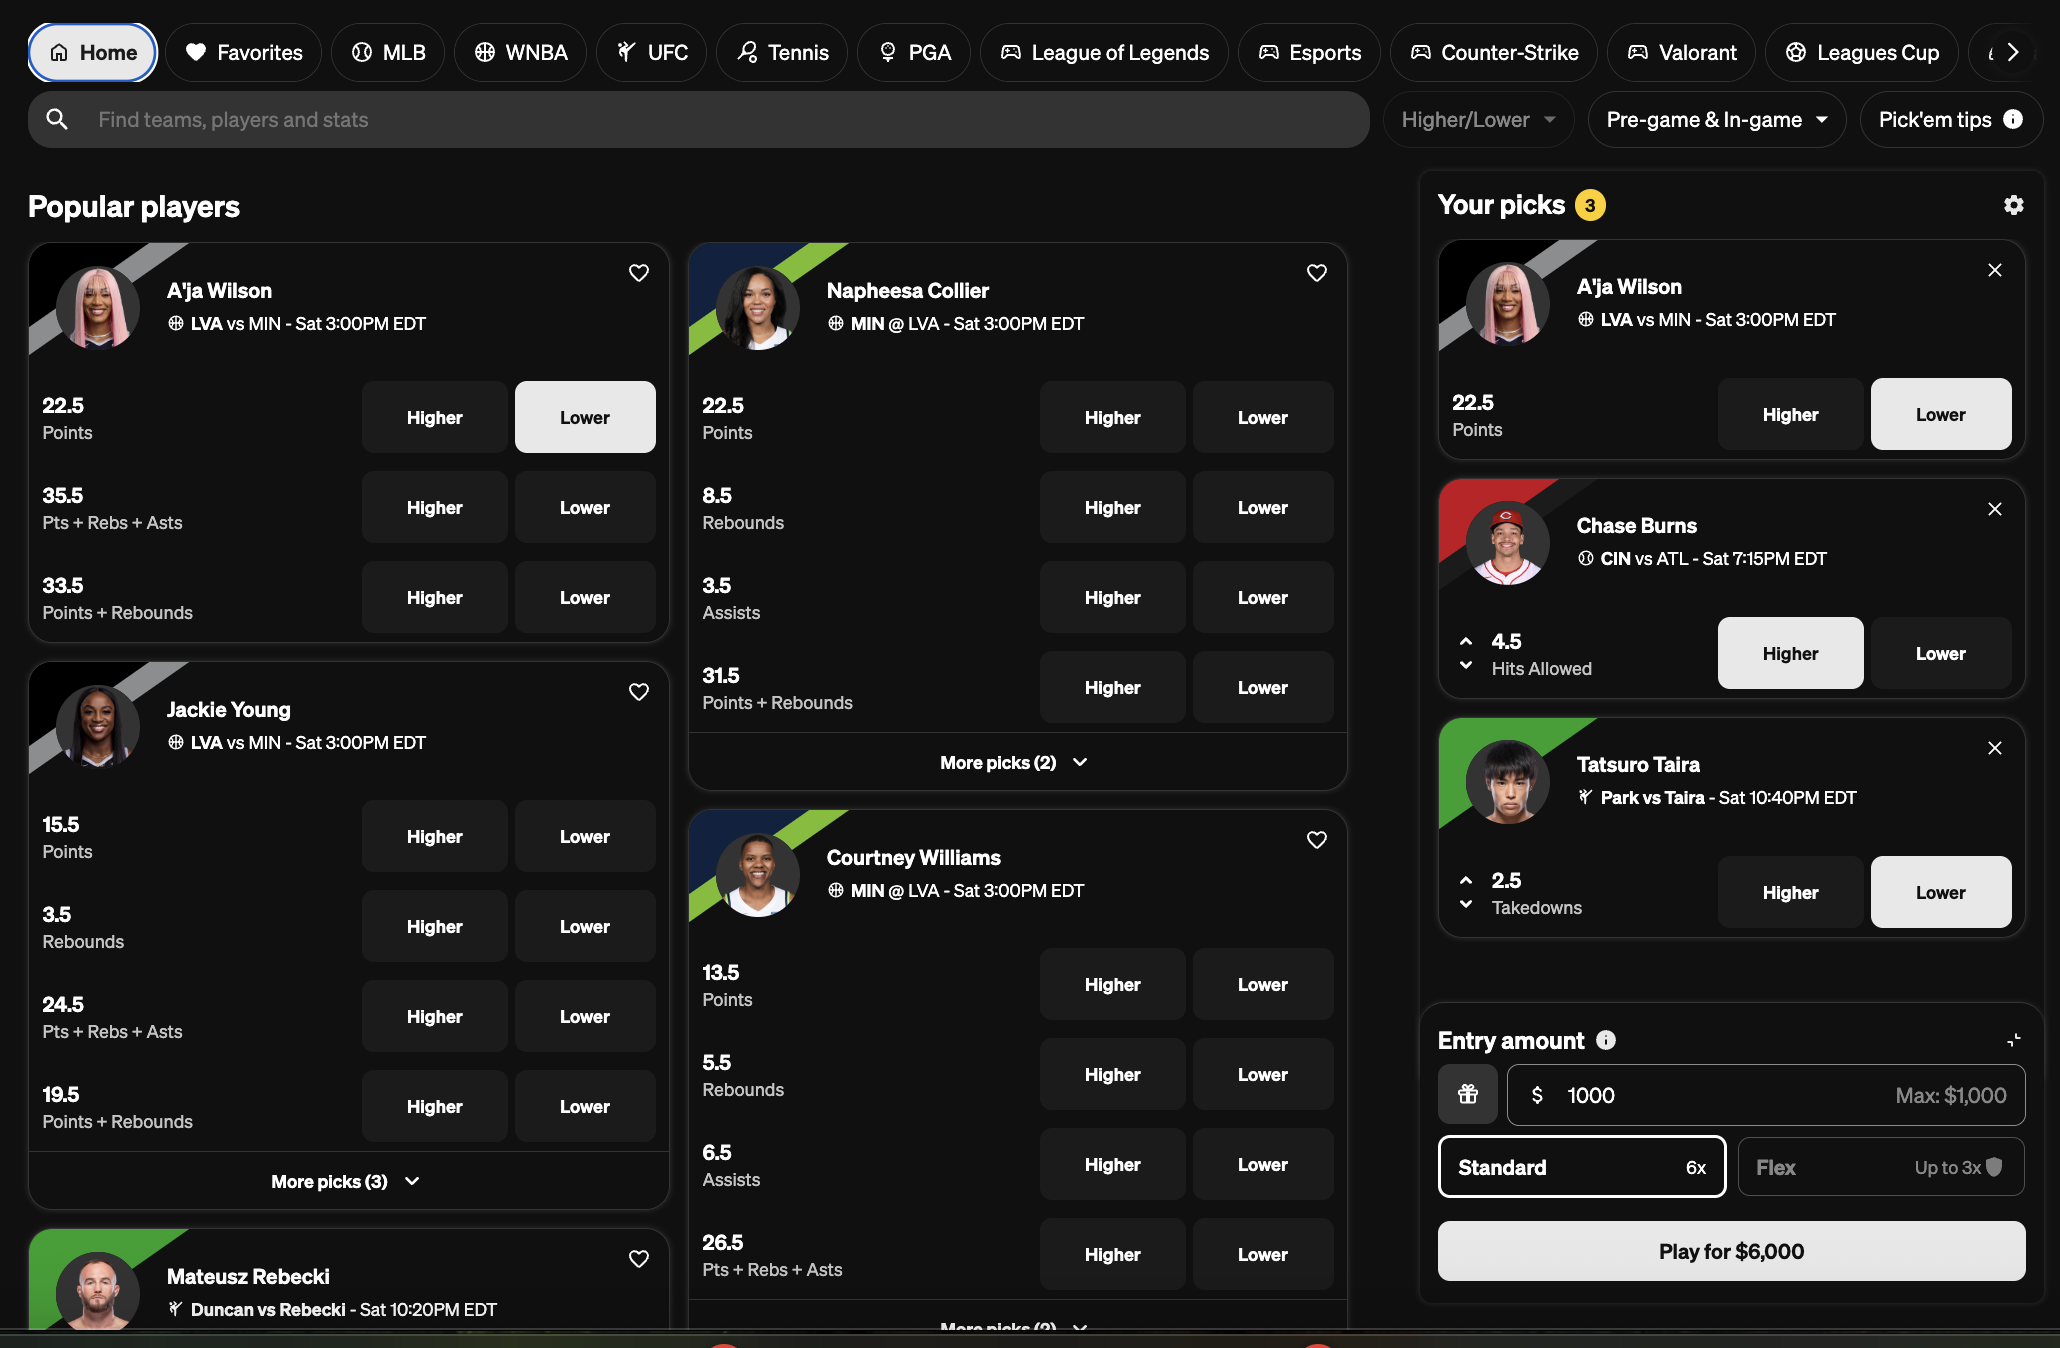This screenshot has height=1348, width=2060.
Task: Switch to the Leagues Cup tab
Action: (1862, 52)
